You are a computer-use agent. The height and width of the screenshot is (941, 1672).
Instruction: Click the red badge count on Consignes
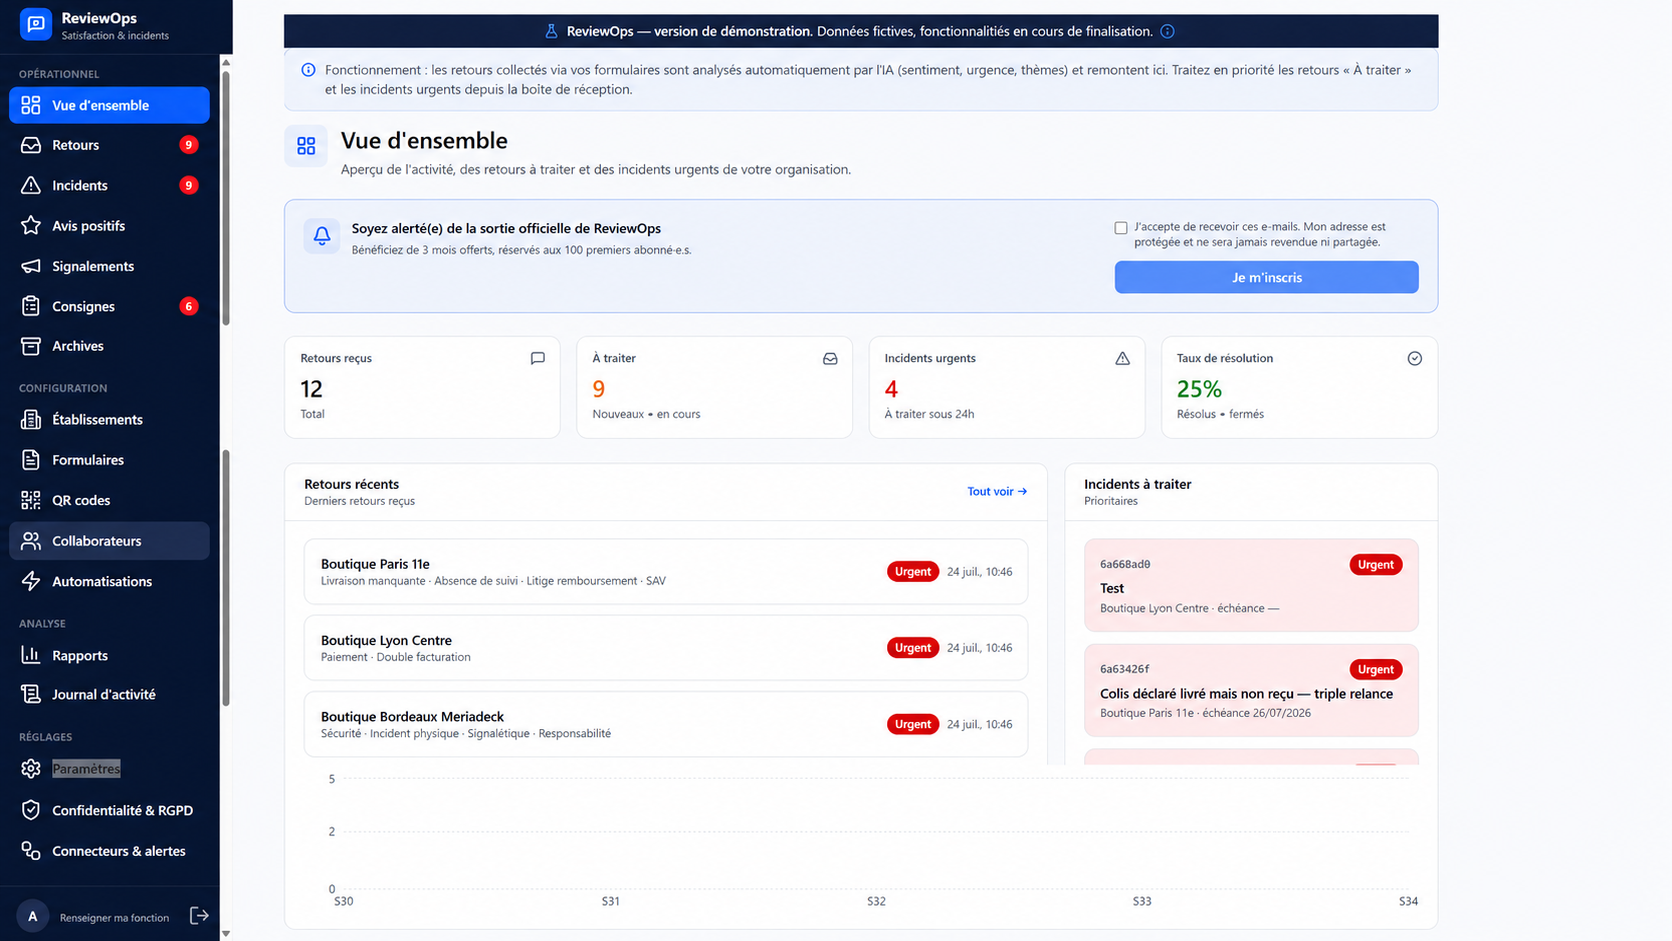pyautogui.click(x=188, y=306)
